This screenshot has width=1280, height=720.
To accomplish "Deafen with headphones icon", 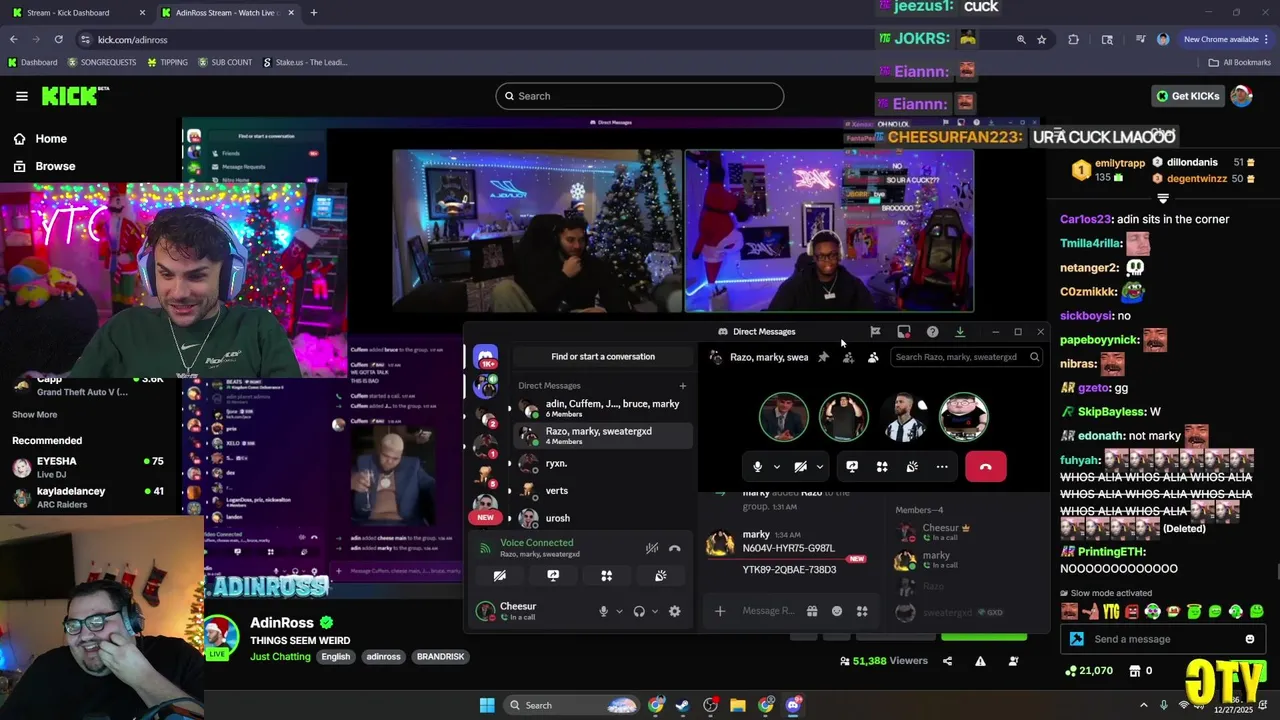I will [639, 611].
